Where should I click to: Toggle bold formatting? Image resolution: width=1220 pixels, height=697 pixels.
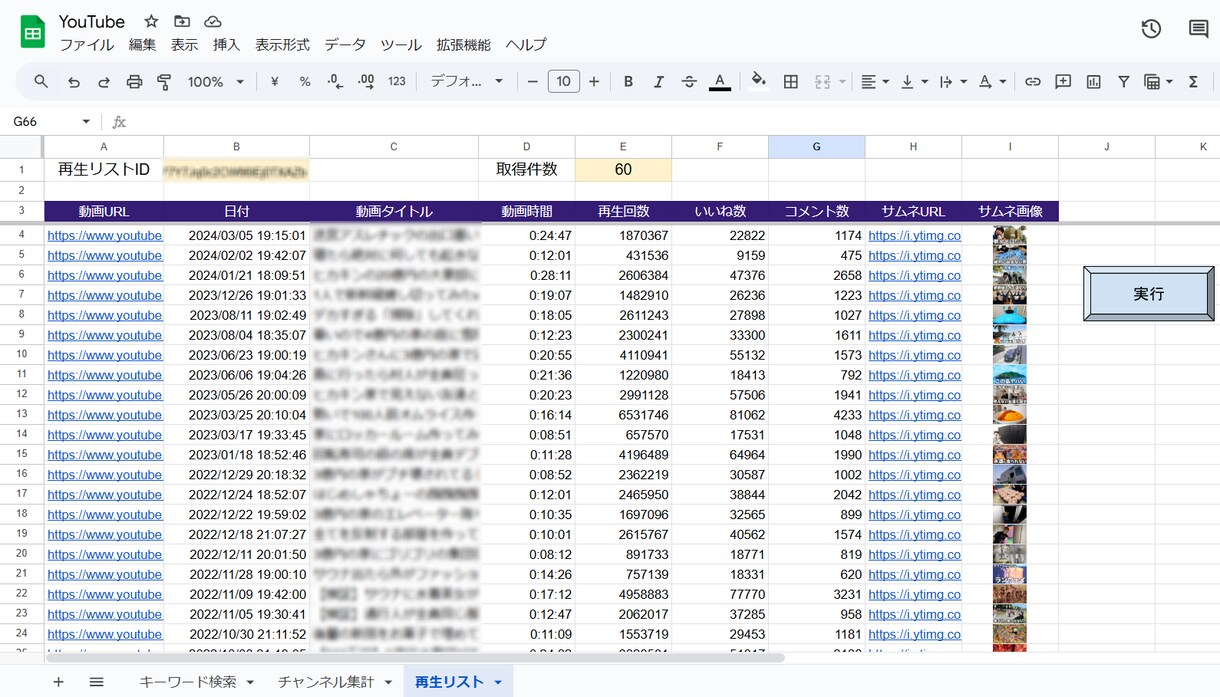point(628,82)
